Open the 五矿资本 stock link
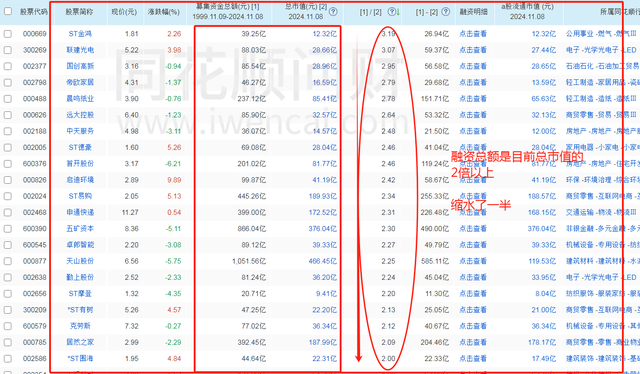This screenshot has height=374, width=640. 80,229
